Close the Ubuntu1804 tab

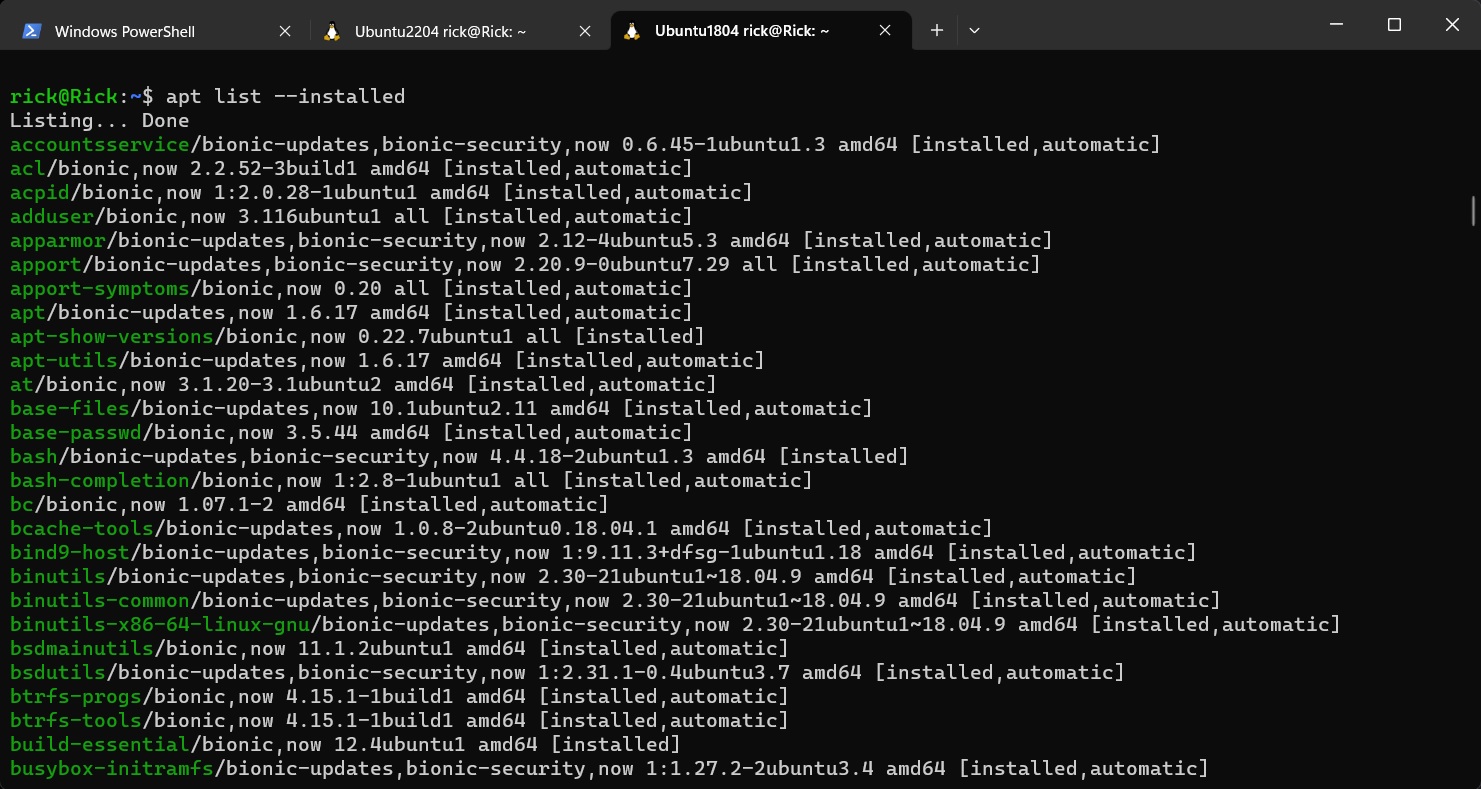click(885, 31)
